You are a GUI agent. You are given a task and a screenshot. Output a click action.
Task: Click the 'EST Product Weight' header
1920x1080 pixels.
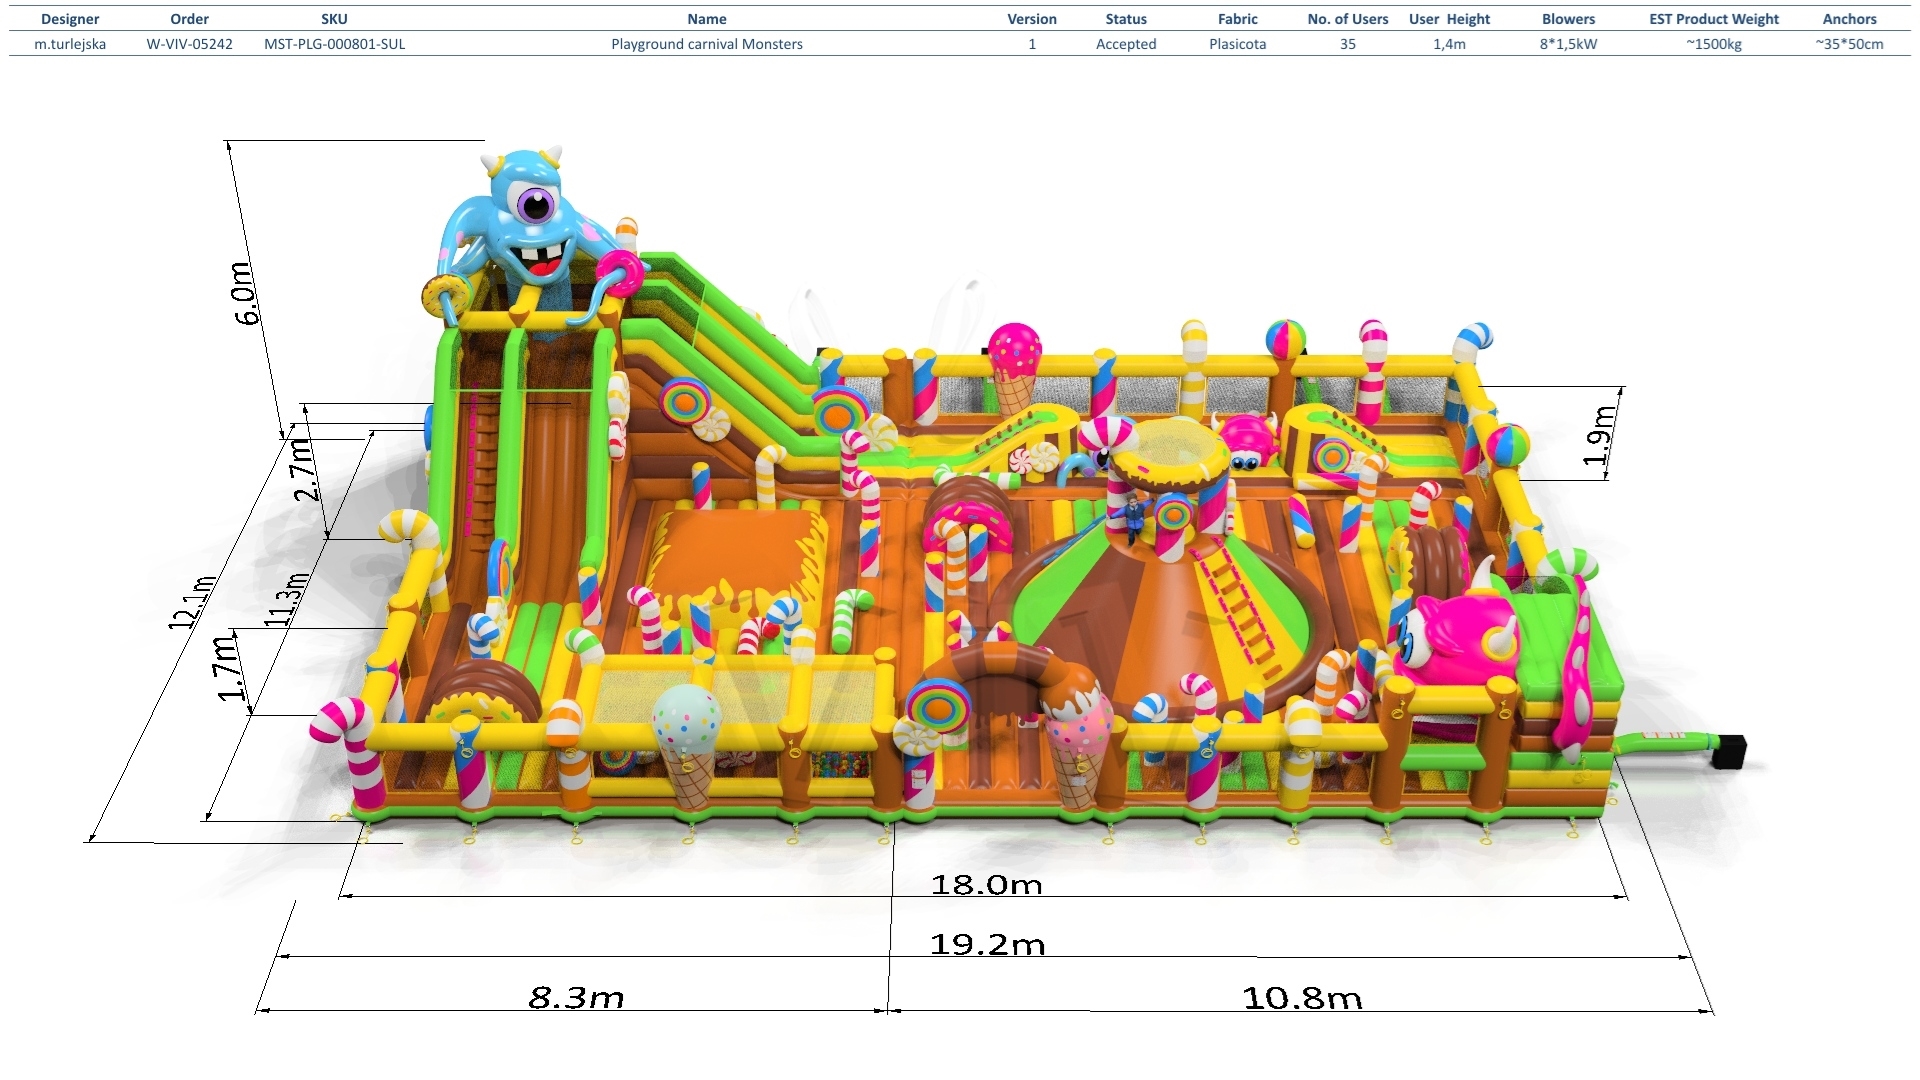(x=1714, y=19)
